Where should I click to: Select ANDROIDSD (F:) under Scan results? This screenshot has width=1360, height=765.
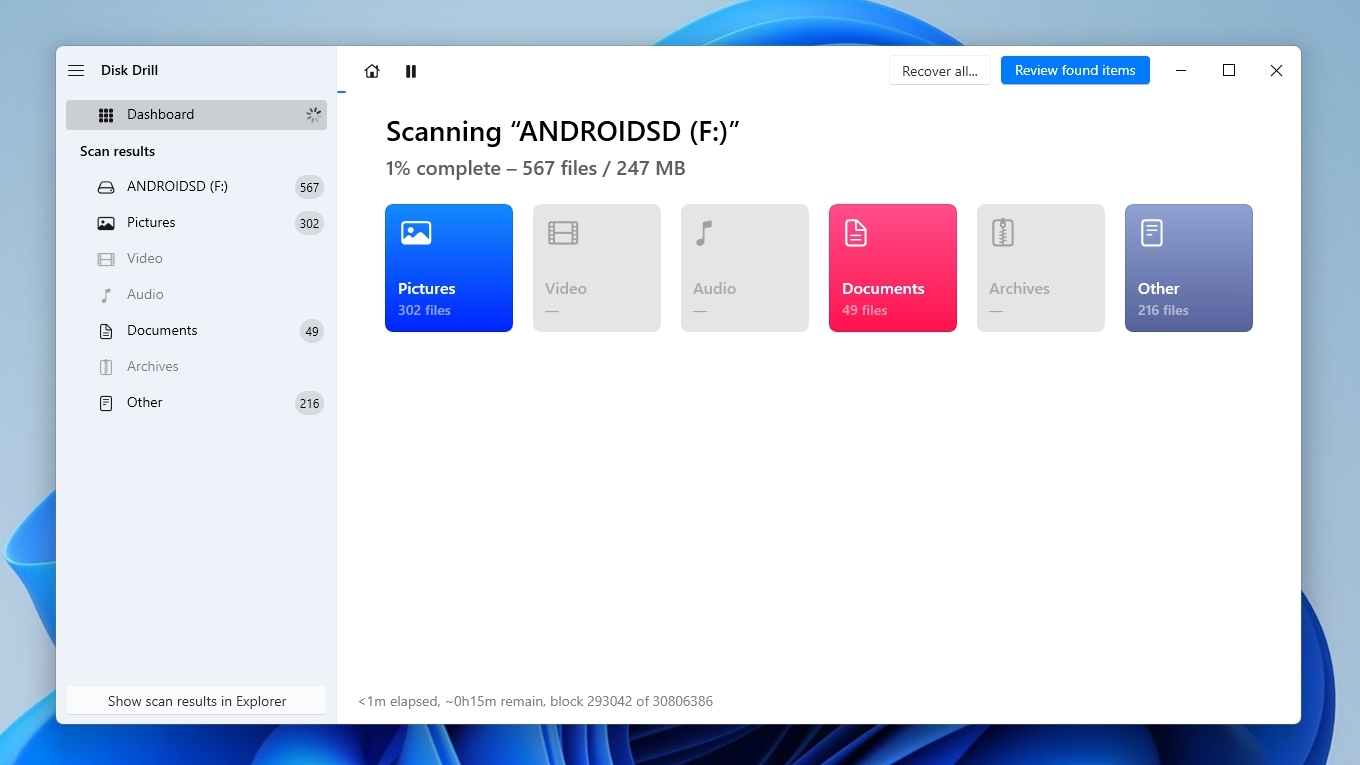pos(177,186)
